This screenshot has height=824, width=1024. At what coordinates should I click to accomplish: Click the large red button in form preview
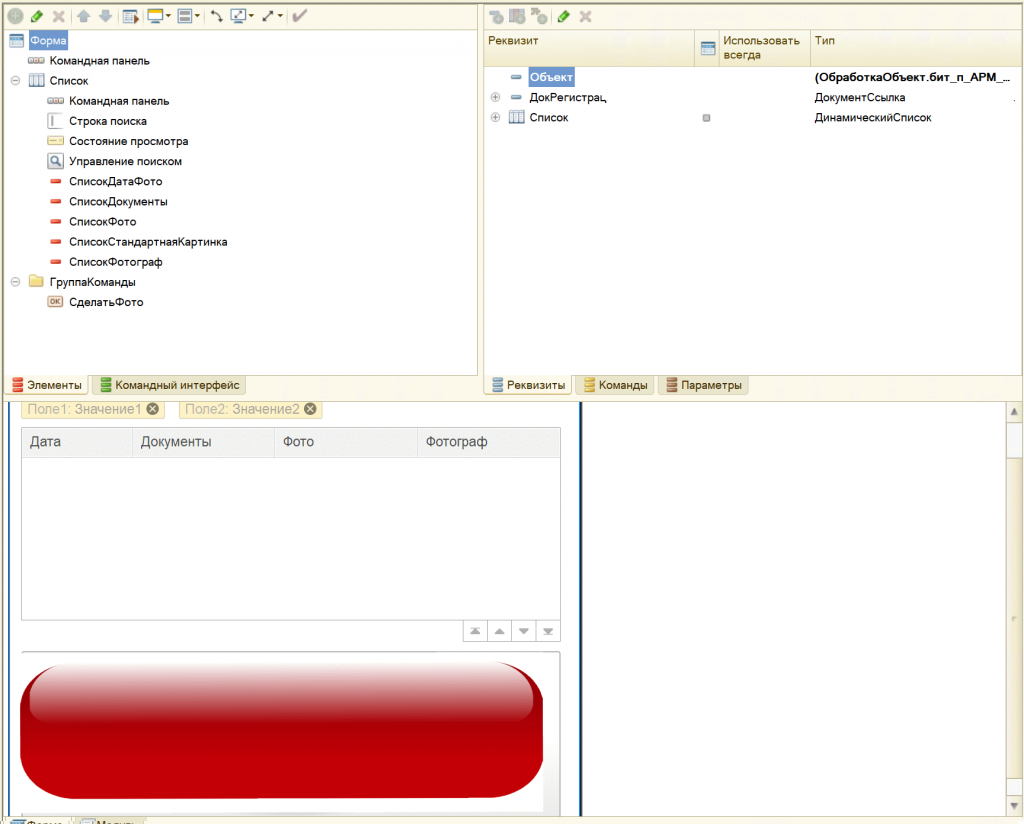[x=281, y=730]
